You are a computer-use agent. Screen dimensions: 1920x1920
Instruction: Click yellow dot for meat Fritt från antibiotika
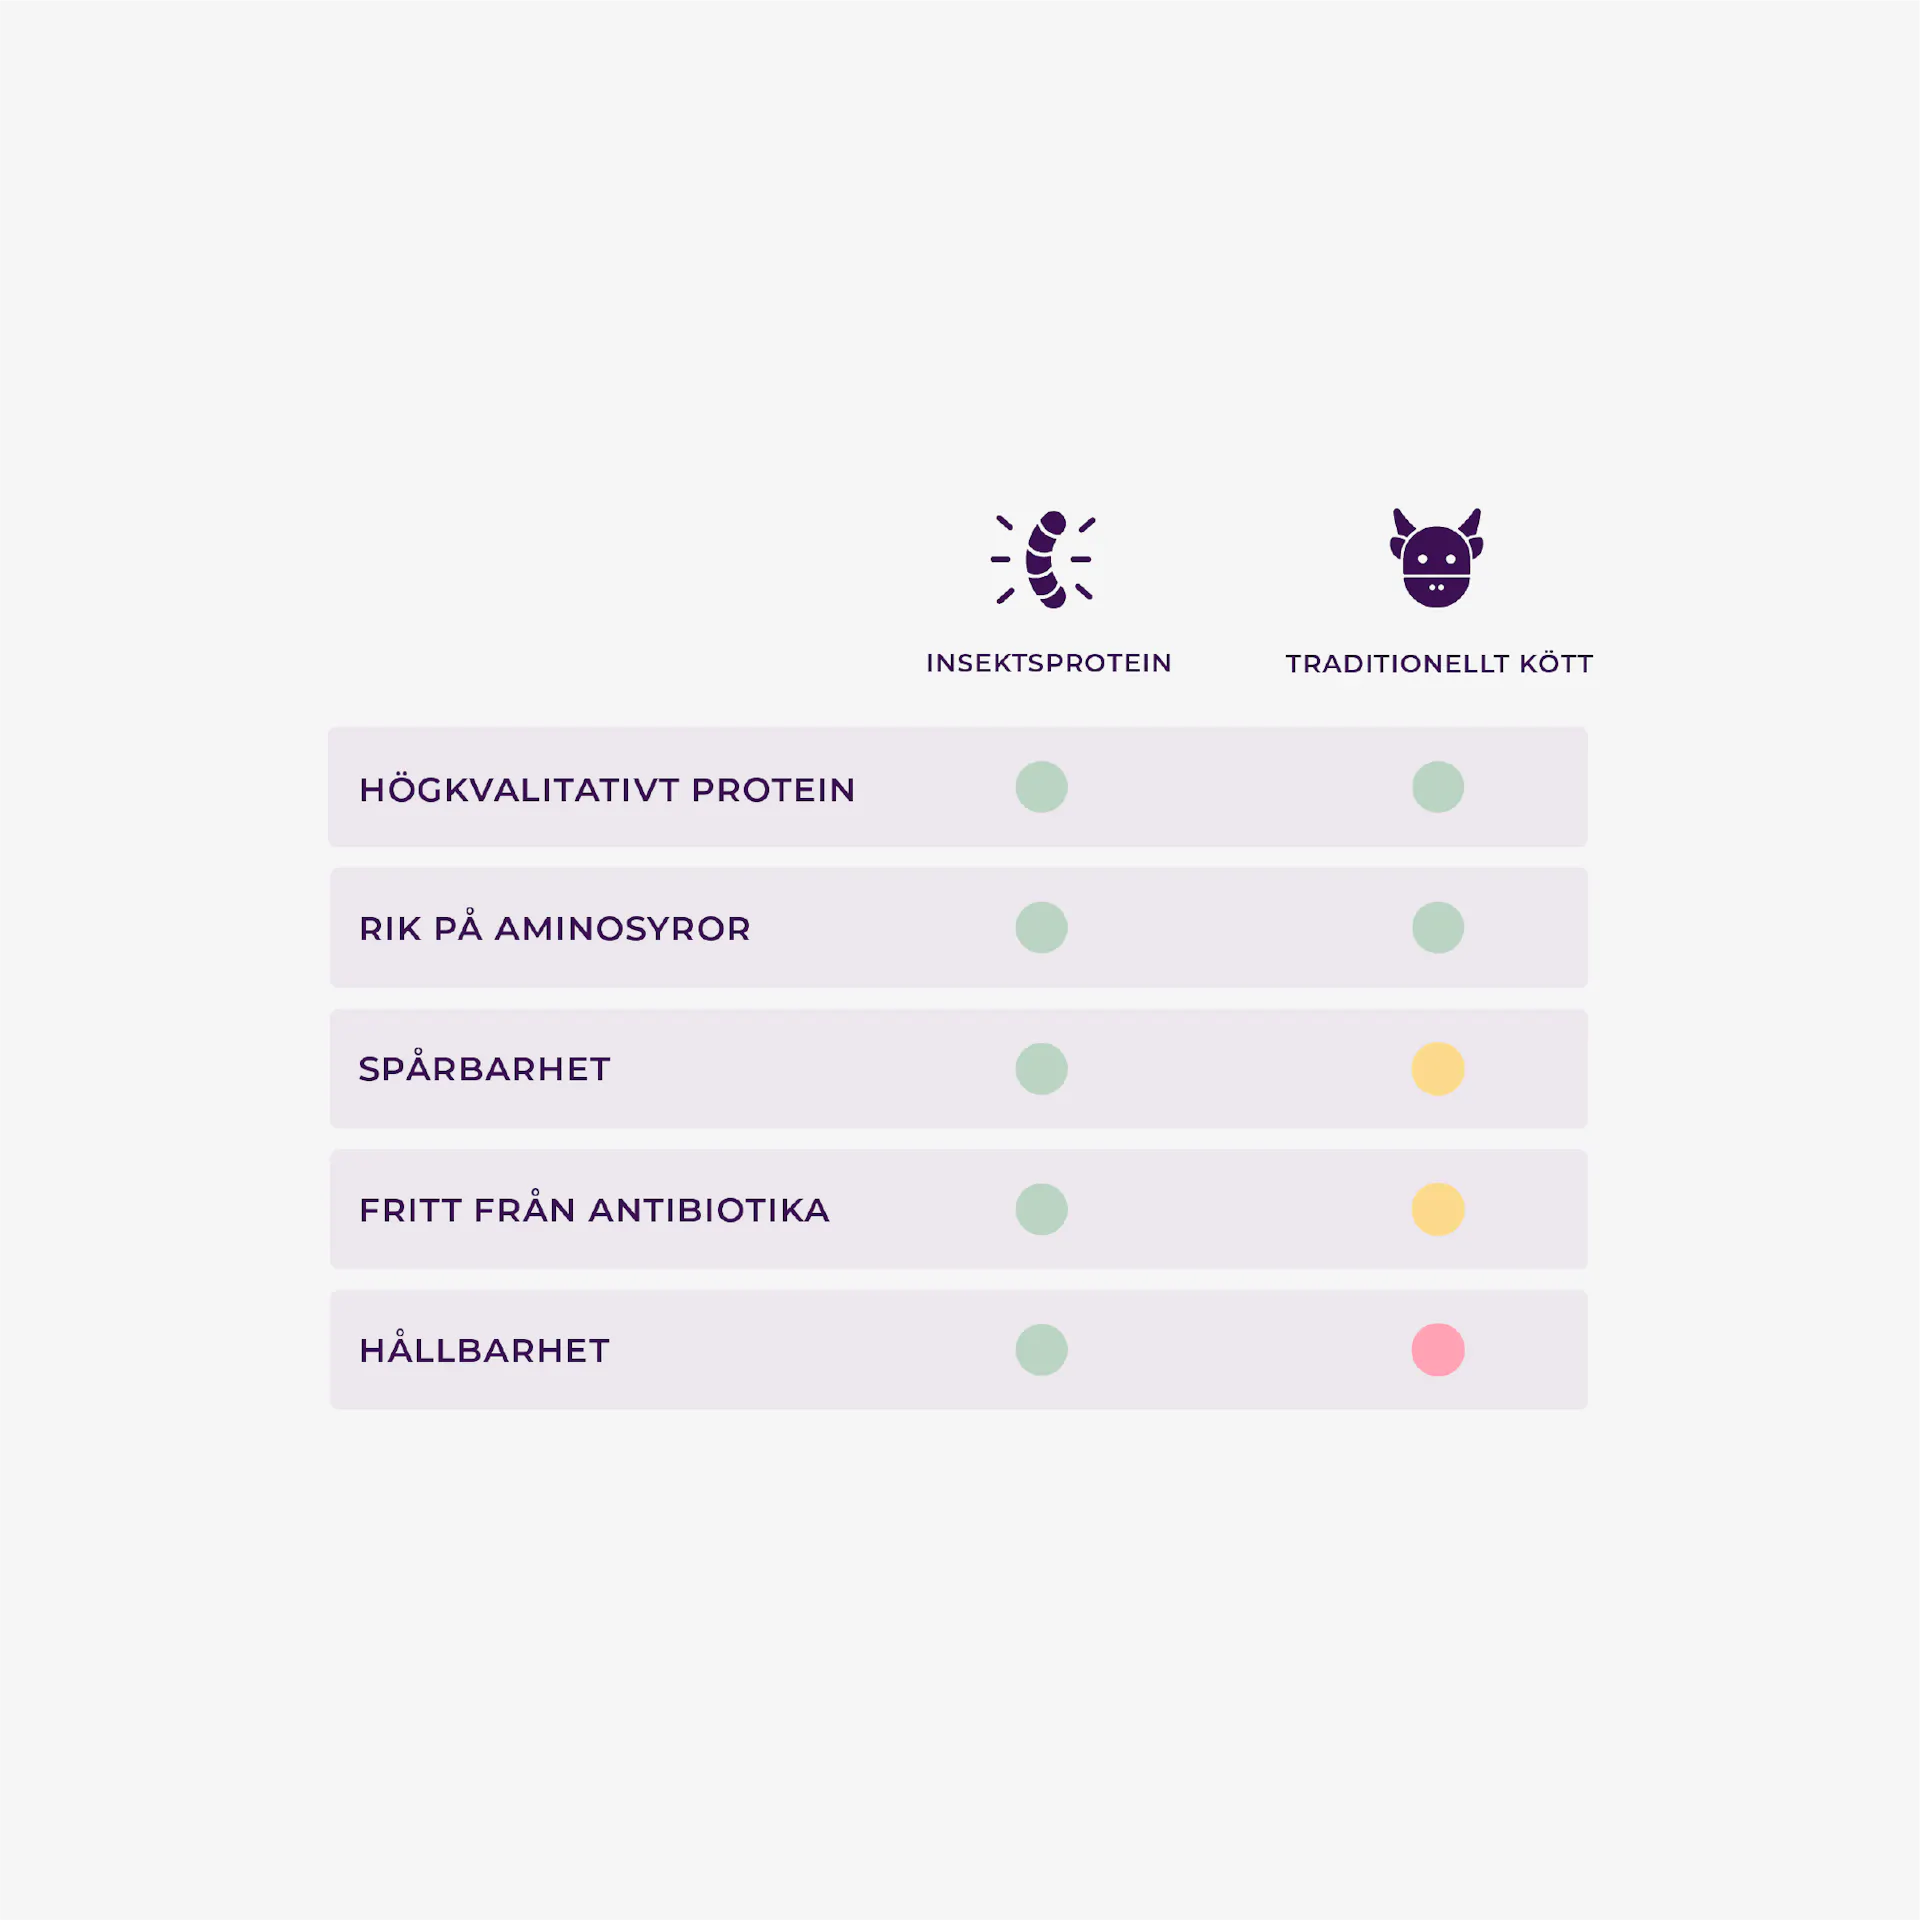coord(1438,1209)
